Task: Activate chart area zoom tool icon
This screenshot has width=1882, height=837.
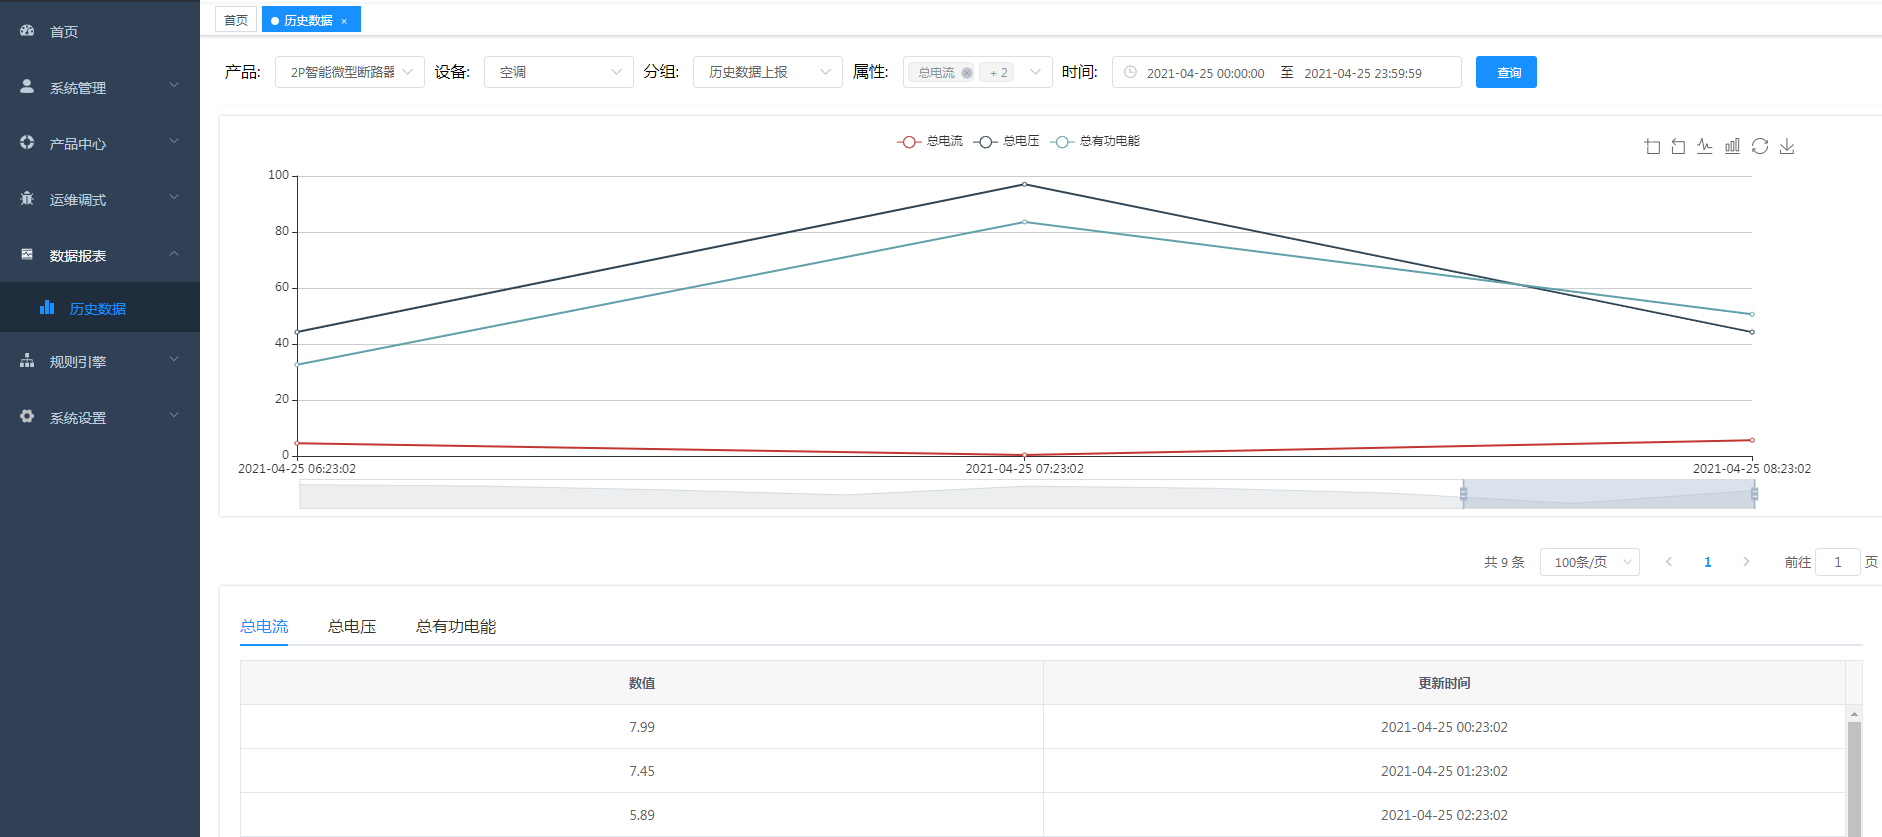Action: point(1652,146)
